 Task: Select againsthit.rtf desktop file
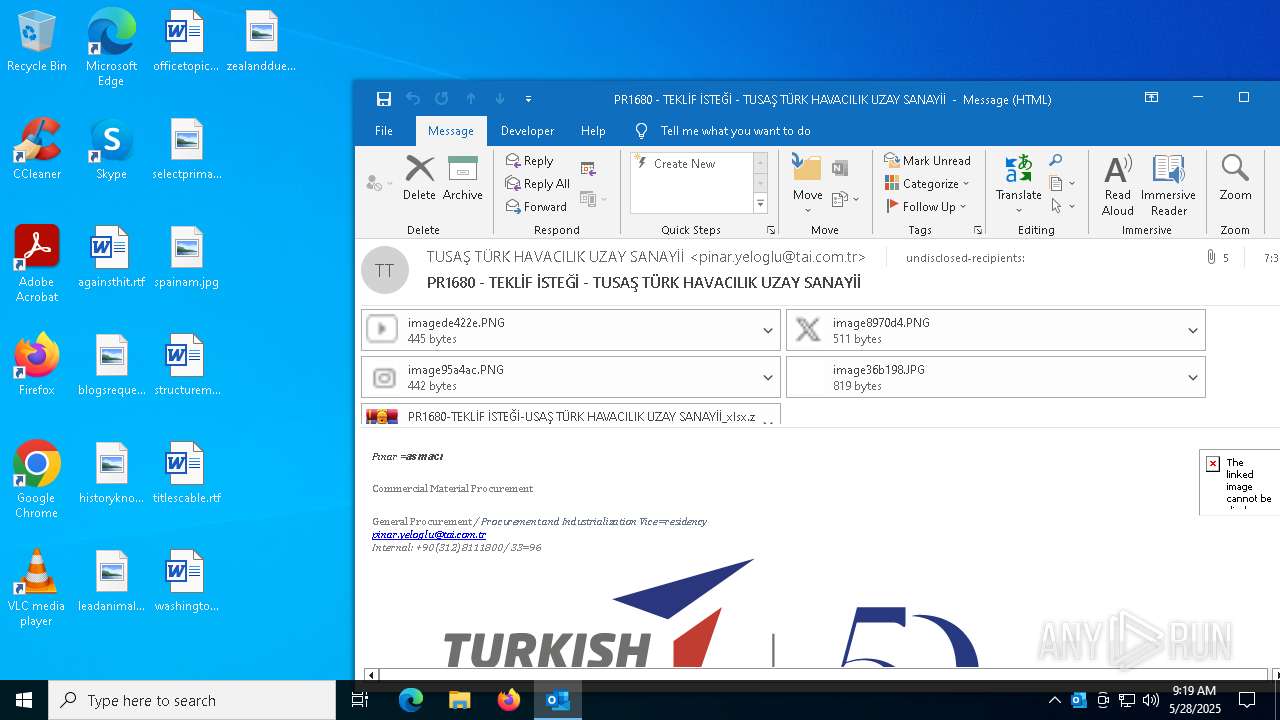point(110,257)
